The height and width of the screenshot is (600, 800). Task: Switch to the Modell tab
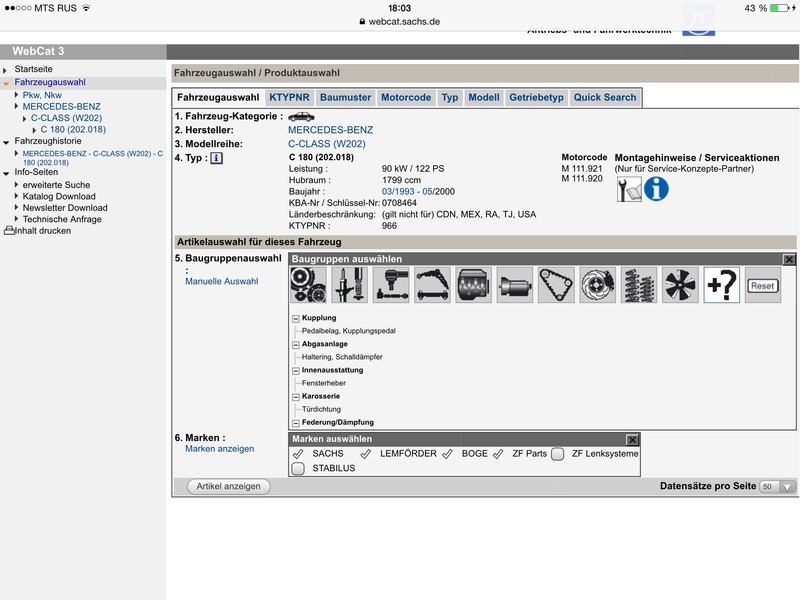point(484,97)
